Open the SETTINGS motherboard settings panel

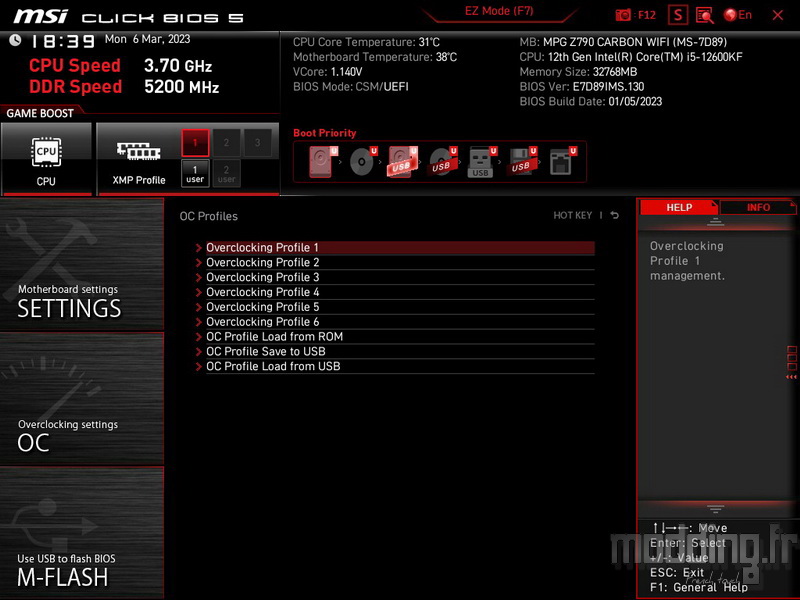click(x=82, y=264)
